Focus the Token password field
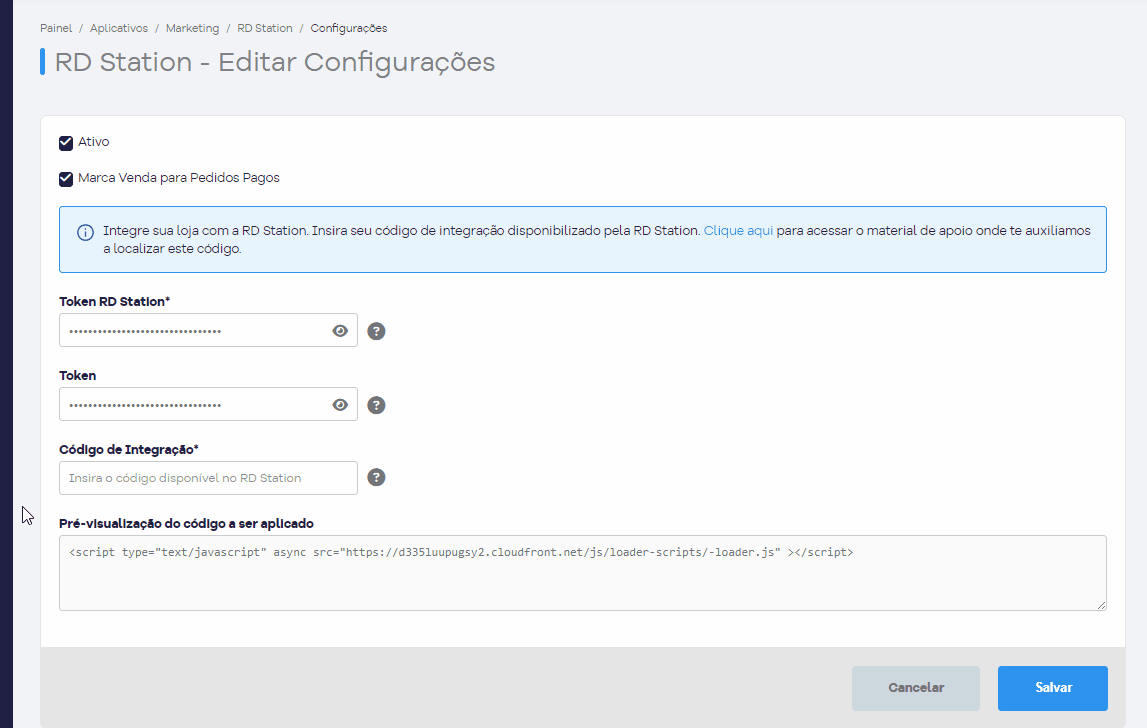 [208, 405]
